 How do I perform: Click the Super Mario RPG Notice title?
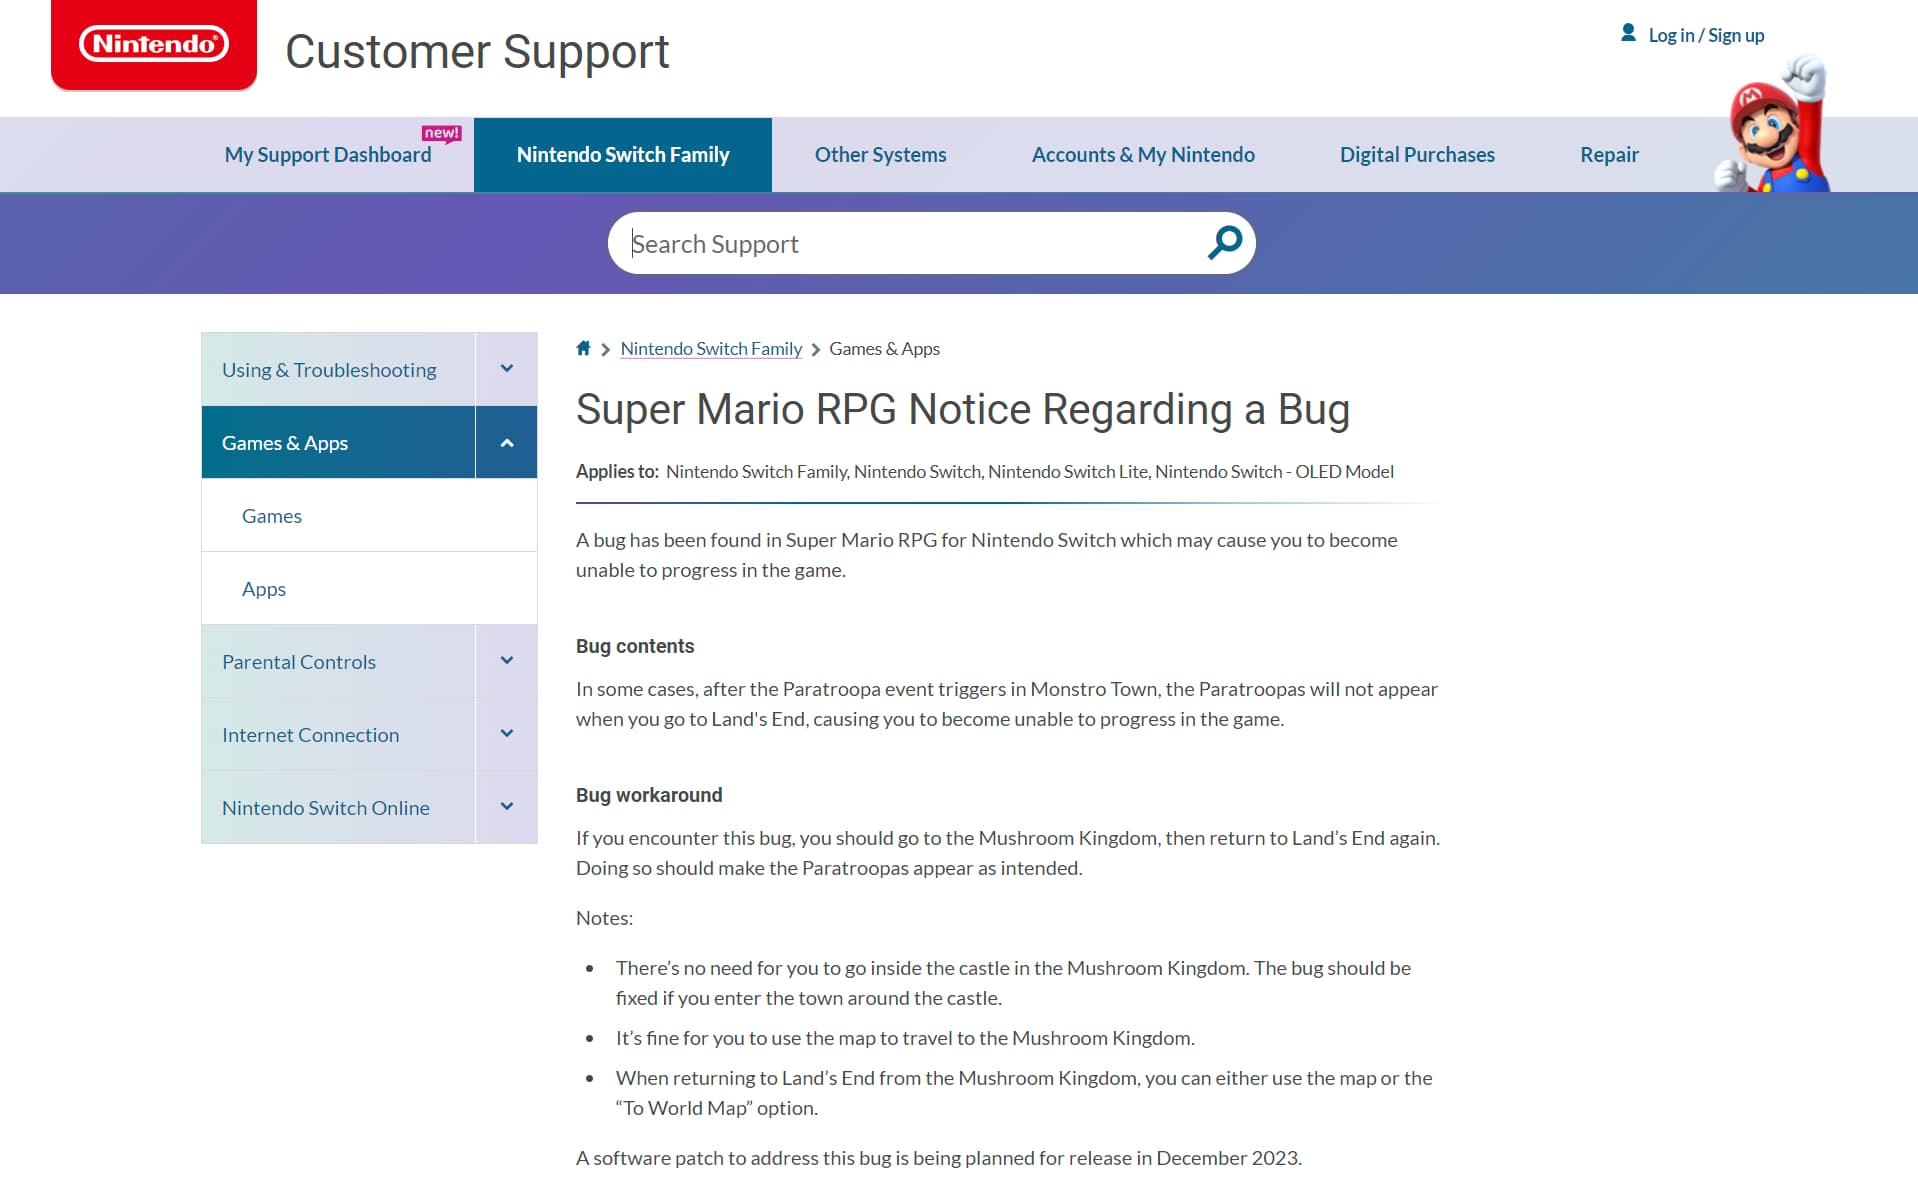click(x=963, y=409)
